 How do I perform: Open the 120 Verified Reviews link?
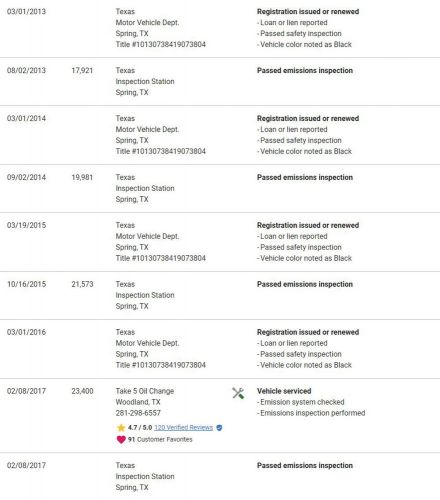(x=183, y=428)
